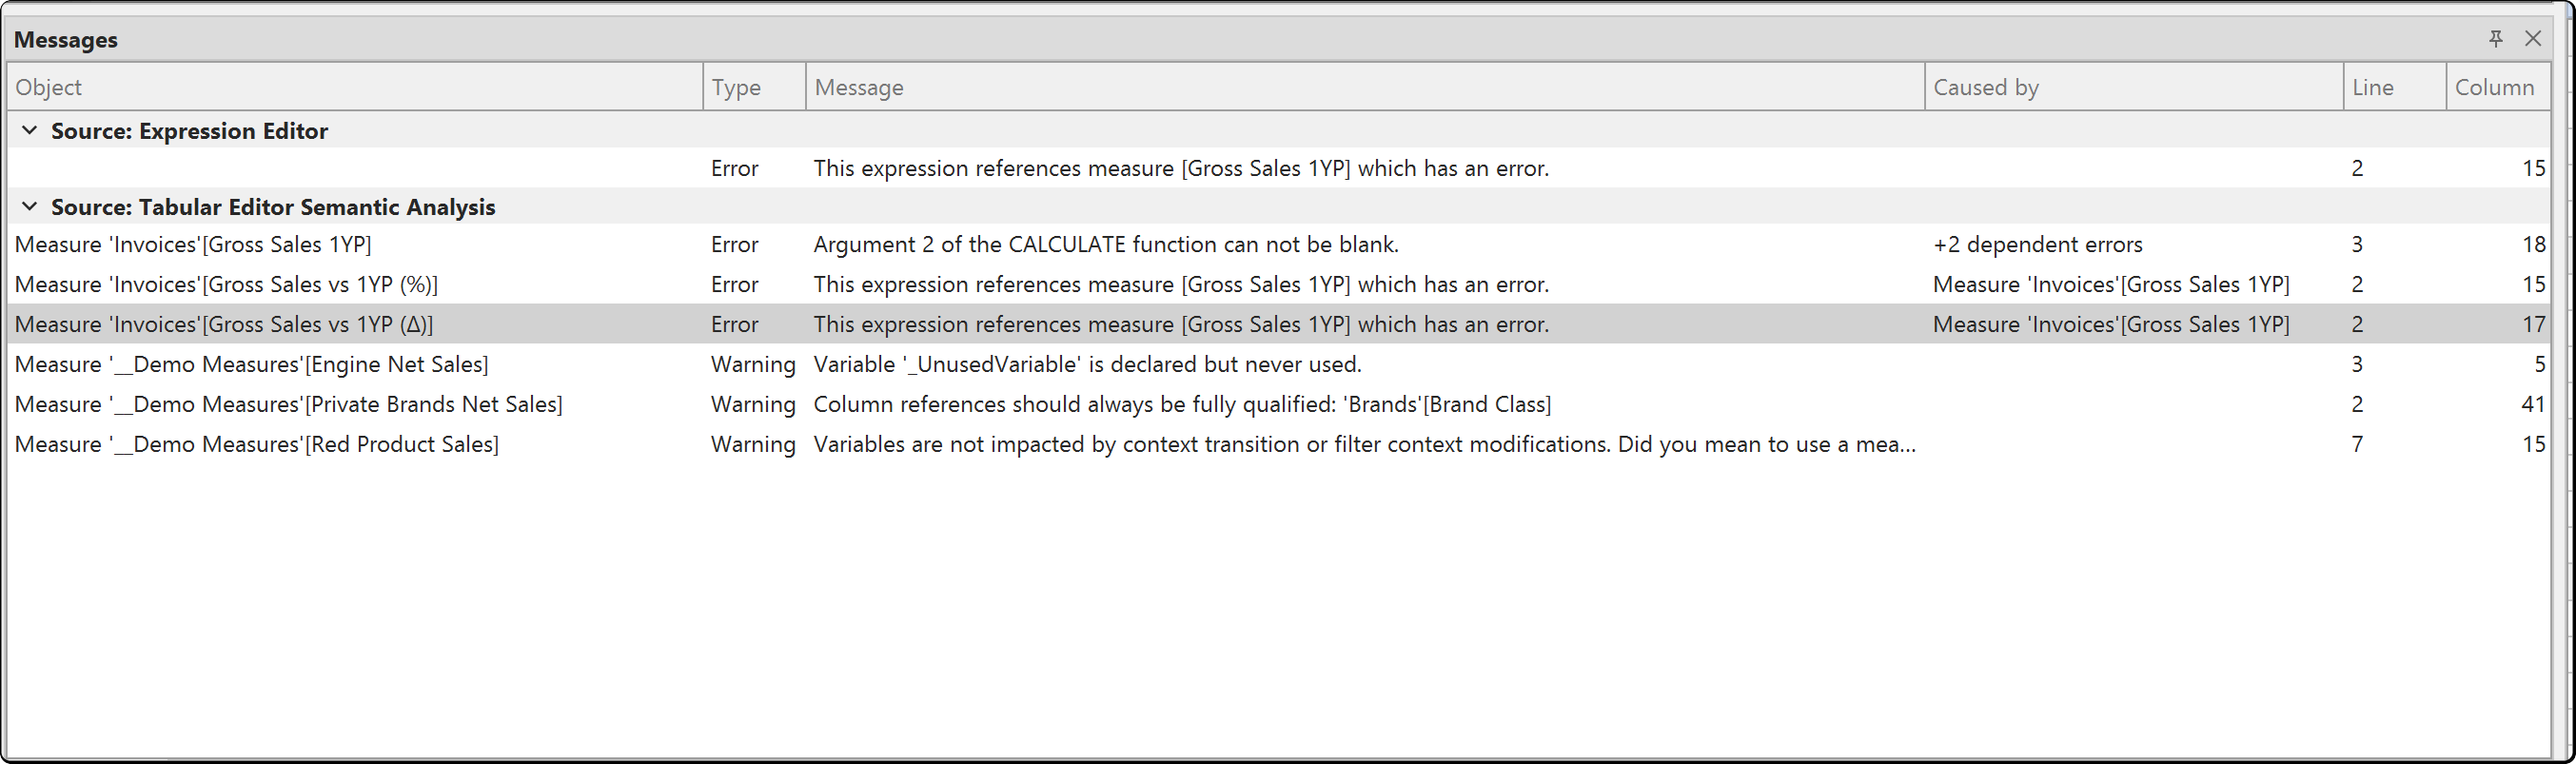Select the Engine Net Sales warning row
Image resolution: width=2576 pixels, height=764 pixels.
[x=1279, y=364]
